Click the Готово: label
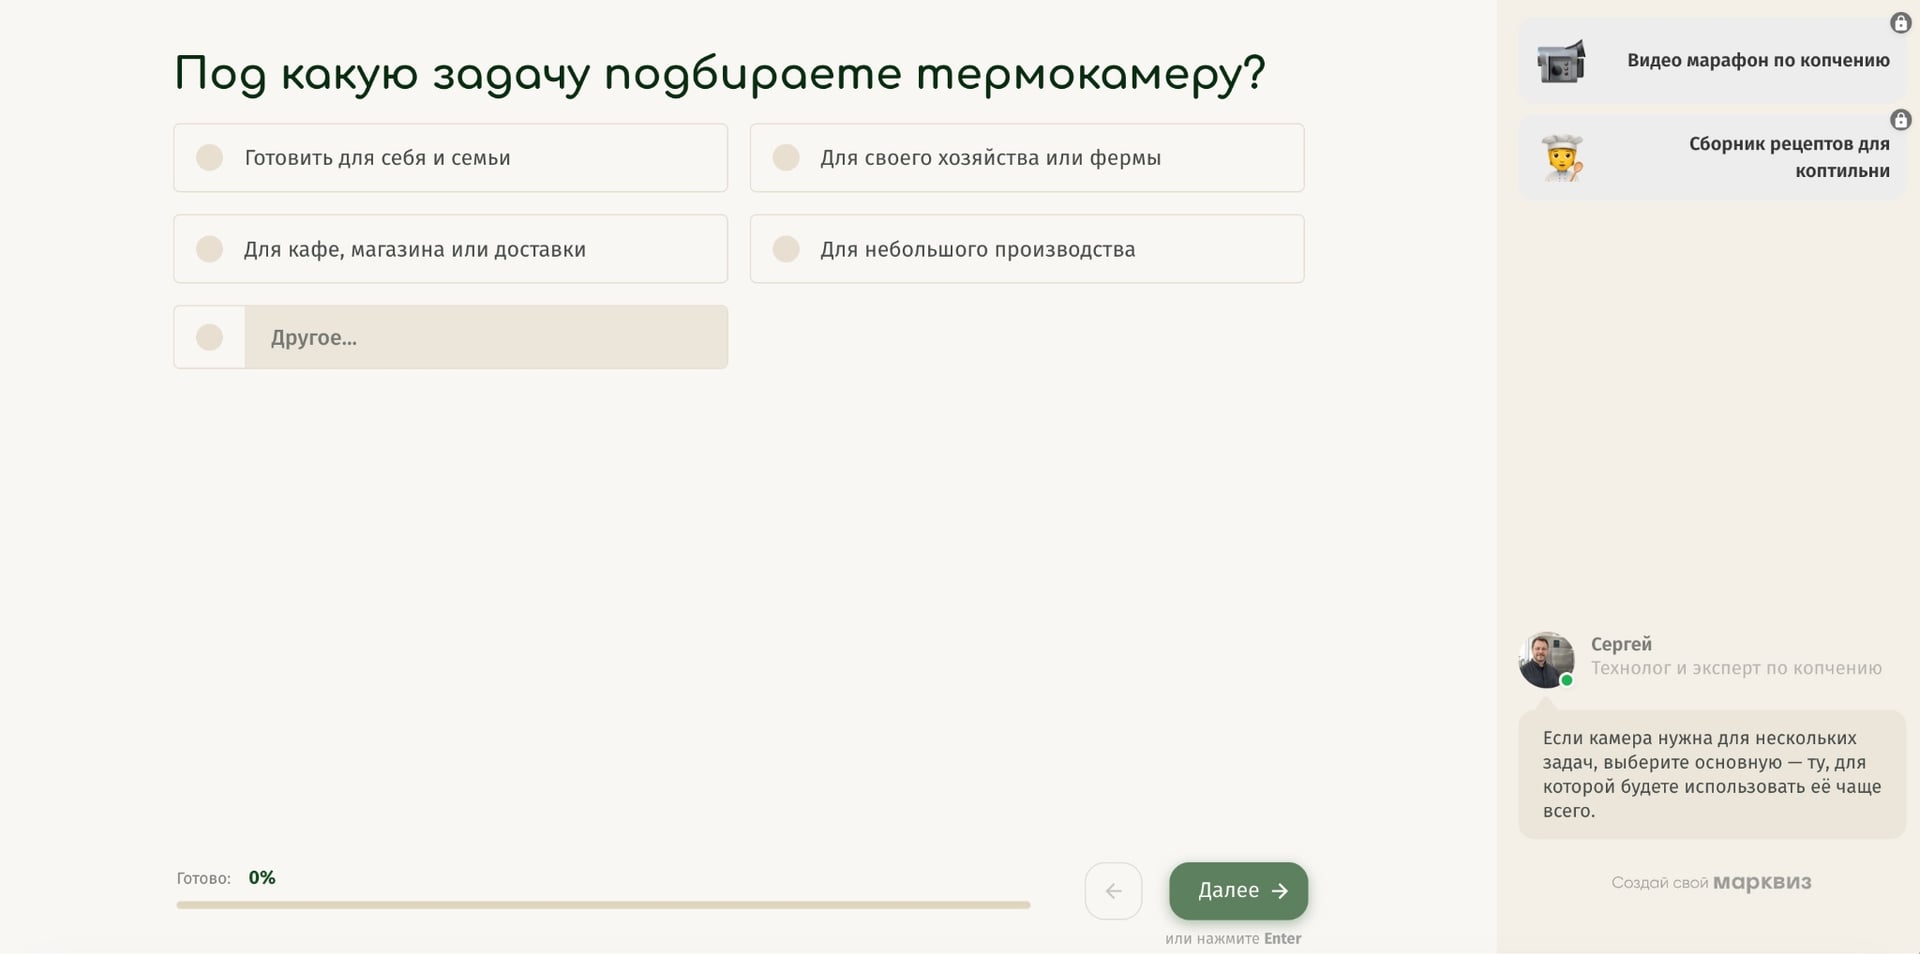Viewport: 1920px width, 954px height. pyautogui.click(x=204, y=878)
